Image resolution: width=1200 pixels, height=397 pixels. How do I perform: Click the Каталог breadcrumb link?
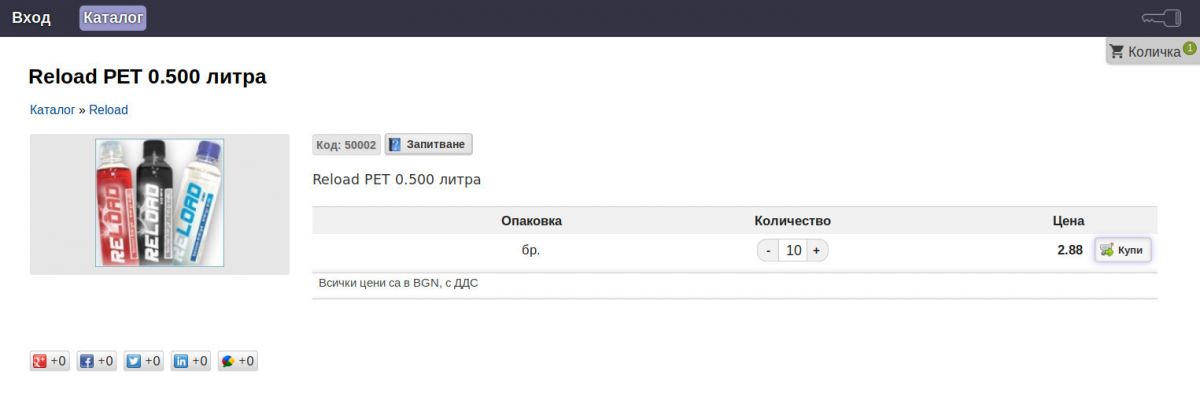[x=52, y=110]
